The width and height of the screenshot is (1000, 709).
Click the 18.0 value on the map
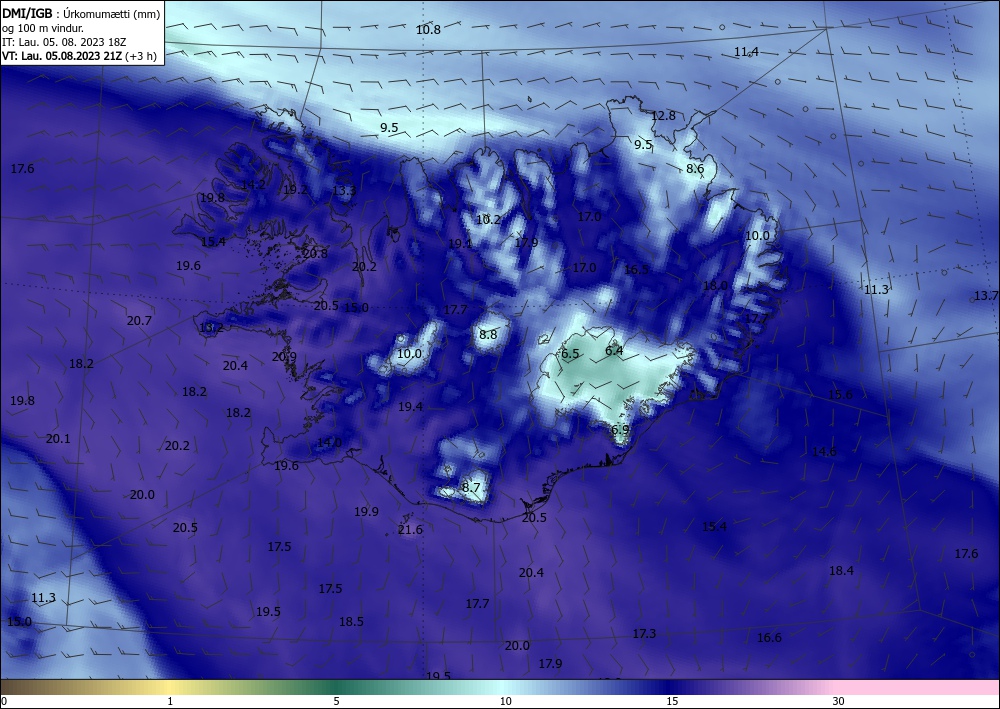[x=715, y=285]
